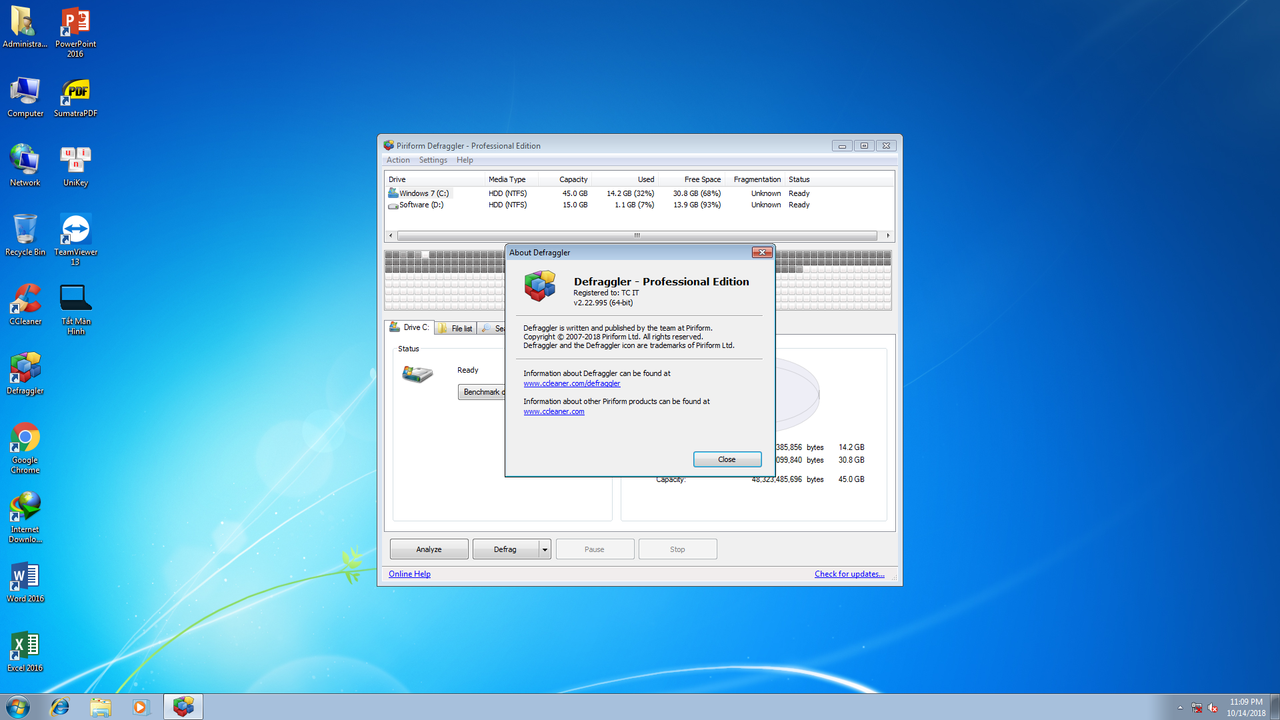Select the Word 2016 desktop icon
The width and height of the screenshot is (1280, 720).
click(x=25, y=582)
